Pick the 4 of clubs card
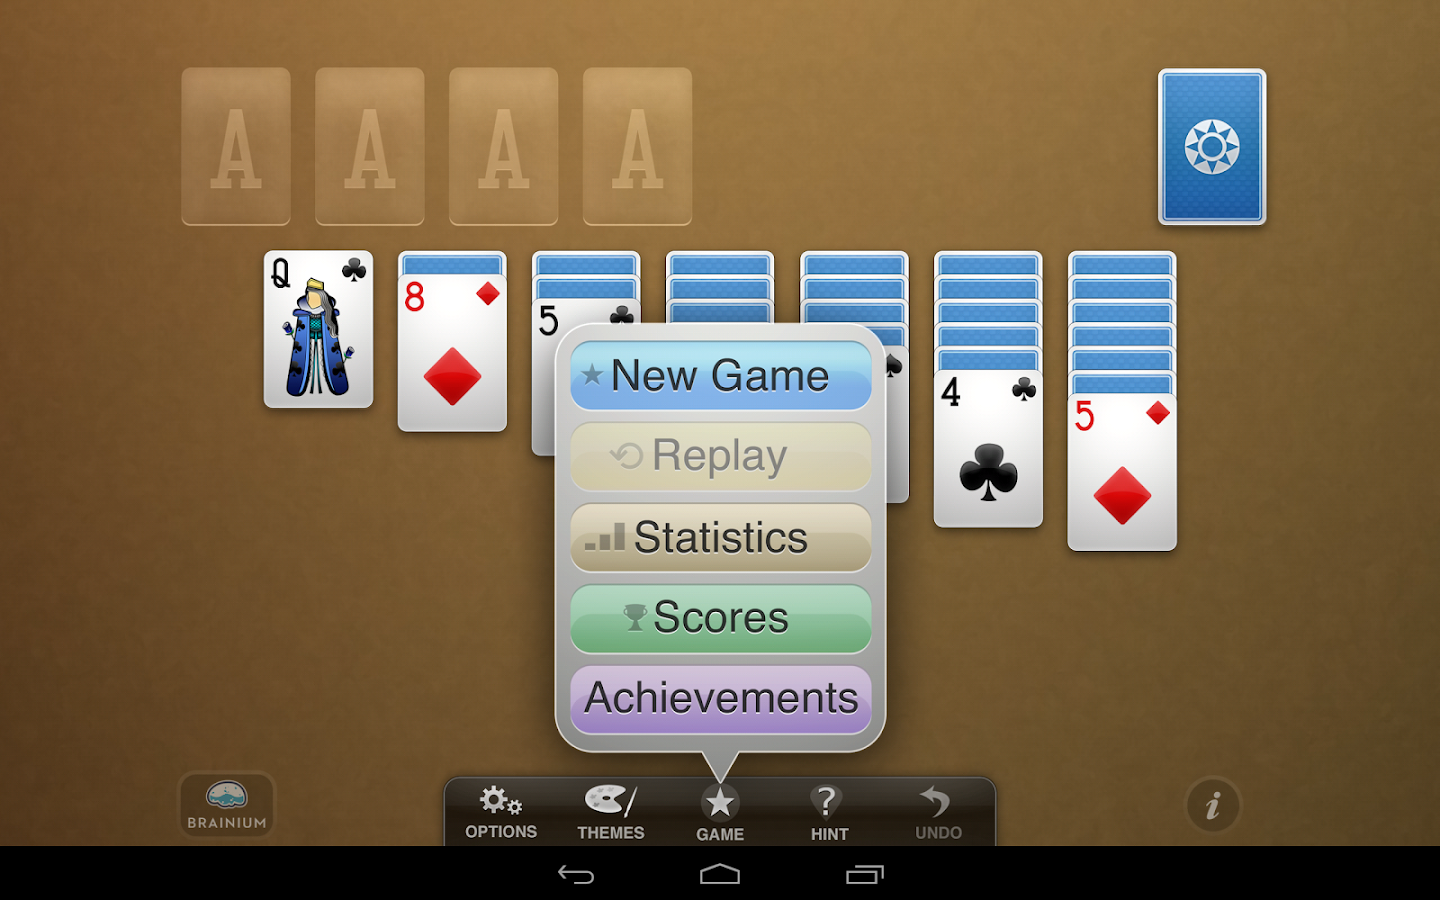 coord(988,449)
